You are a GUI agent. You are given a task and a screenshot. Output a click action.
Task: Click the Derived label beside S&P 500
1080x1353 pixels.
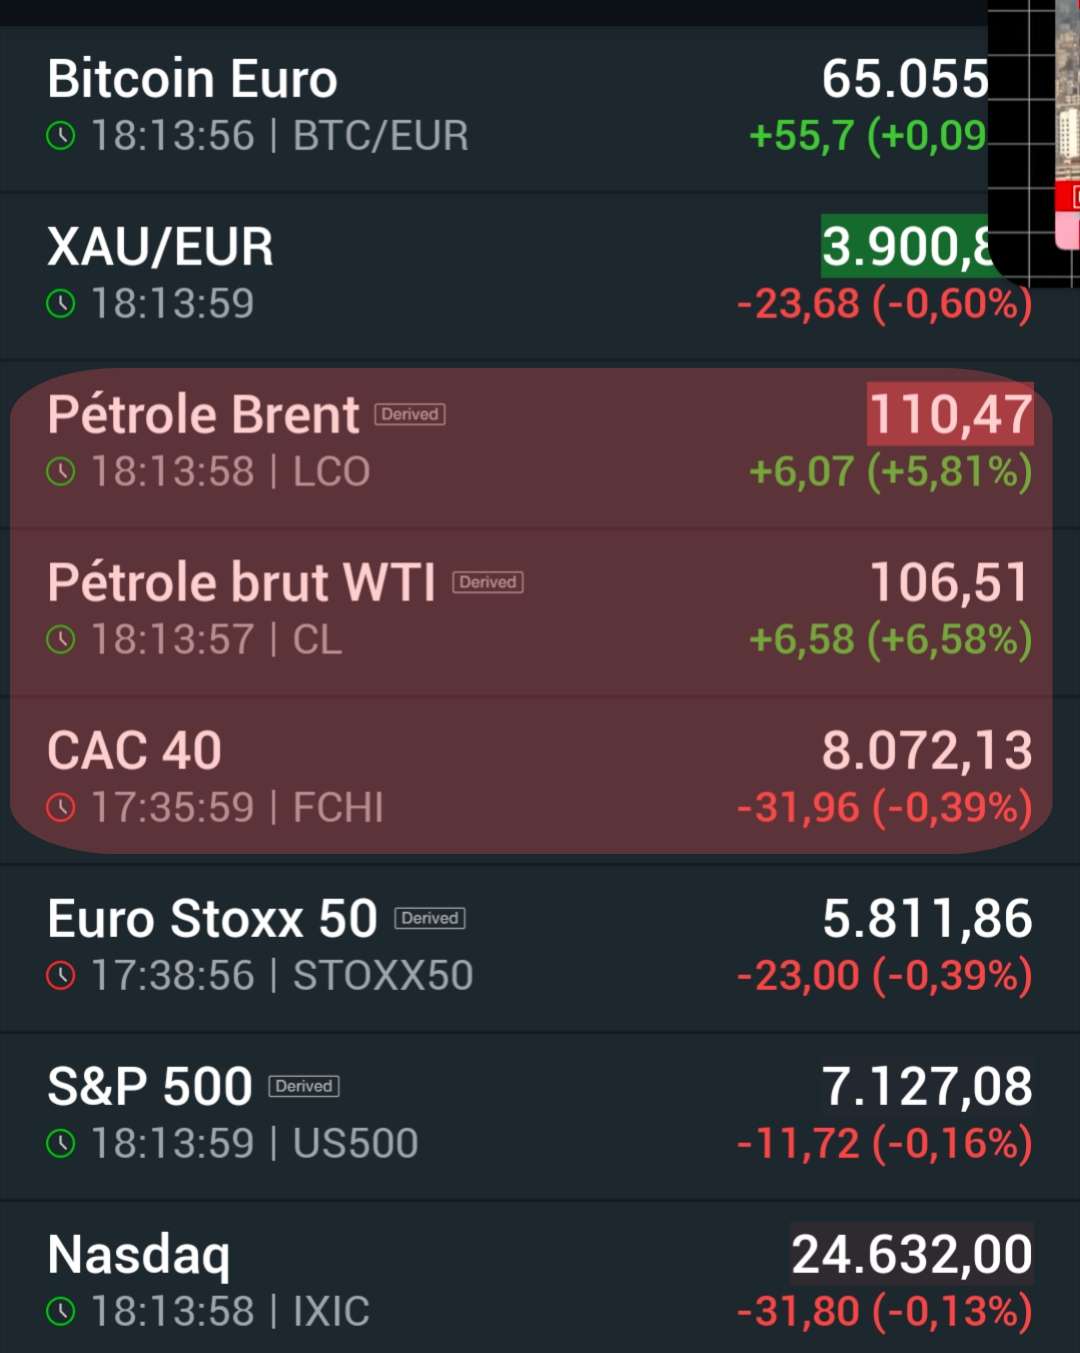point(304,1086)
